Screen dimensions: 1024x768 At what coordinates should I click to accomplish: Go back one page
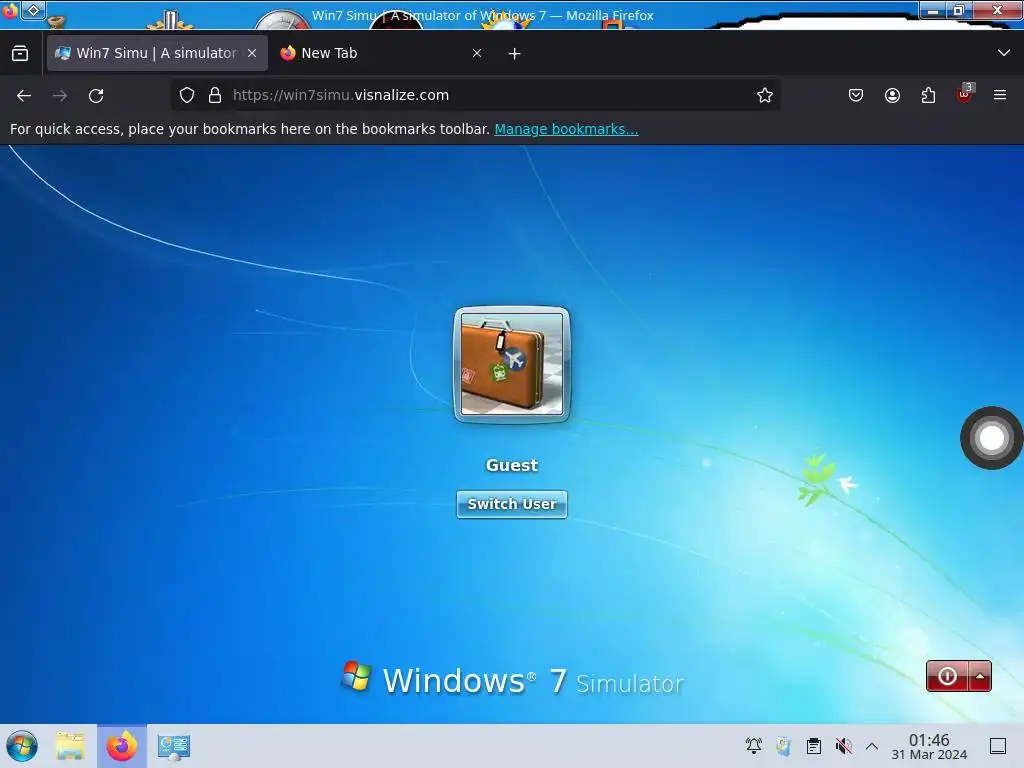coord(24,96)
